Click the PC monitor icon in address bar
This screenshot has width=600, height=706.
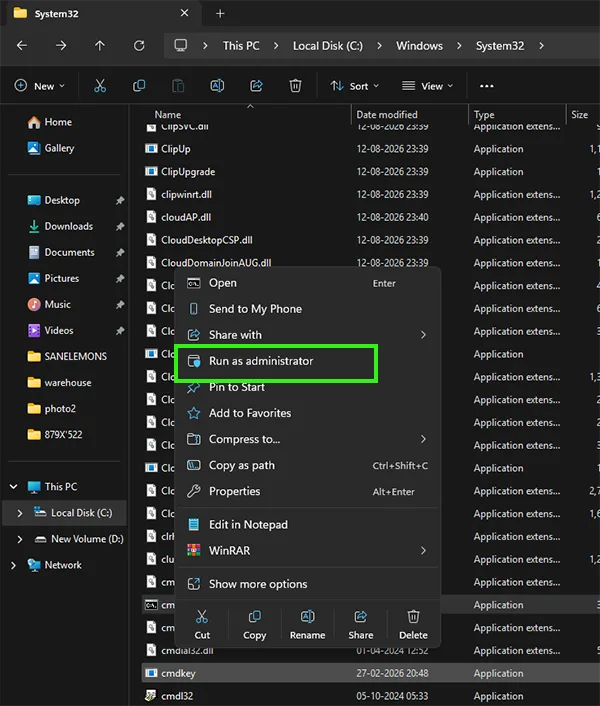(x=180, y=45)
